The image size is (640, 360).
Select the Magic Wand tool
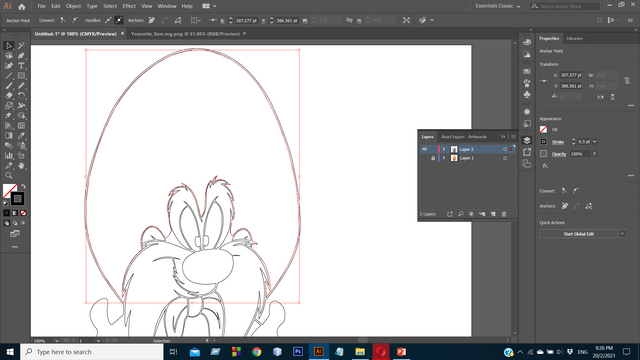(x=21, y=46)
